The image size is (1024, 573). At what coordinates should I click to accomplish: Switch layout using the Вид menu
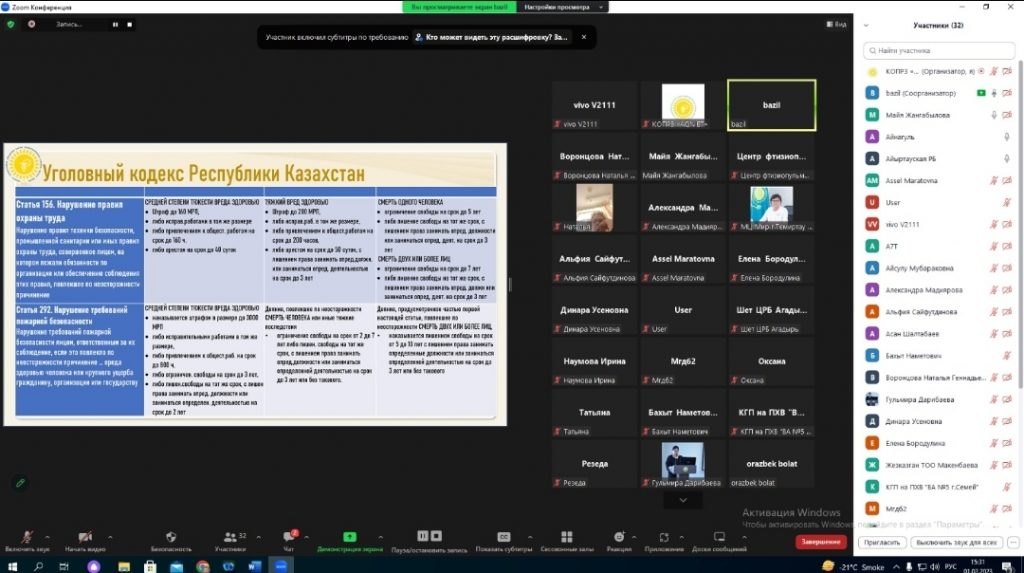pos(835,24)
